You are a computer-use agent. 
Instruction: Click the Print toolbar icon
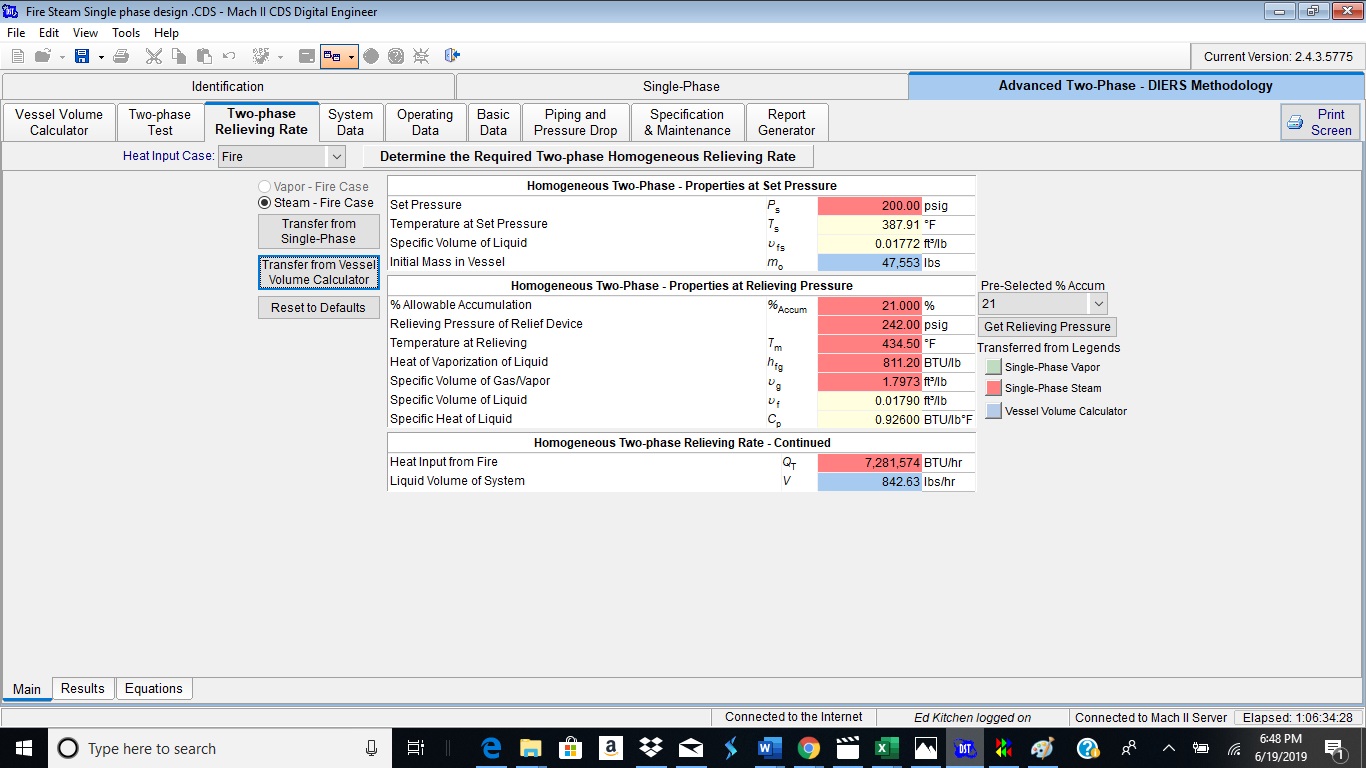click(121, 56)
